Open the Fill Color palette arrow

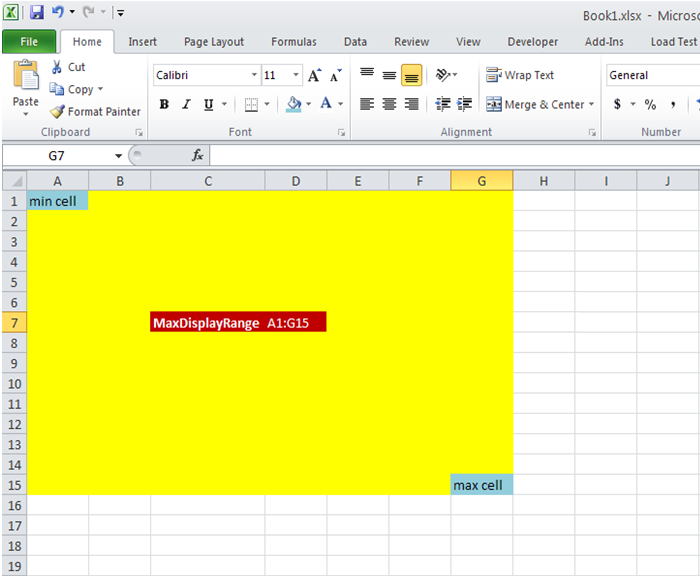[x=308, y=104]
